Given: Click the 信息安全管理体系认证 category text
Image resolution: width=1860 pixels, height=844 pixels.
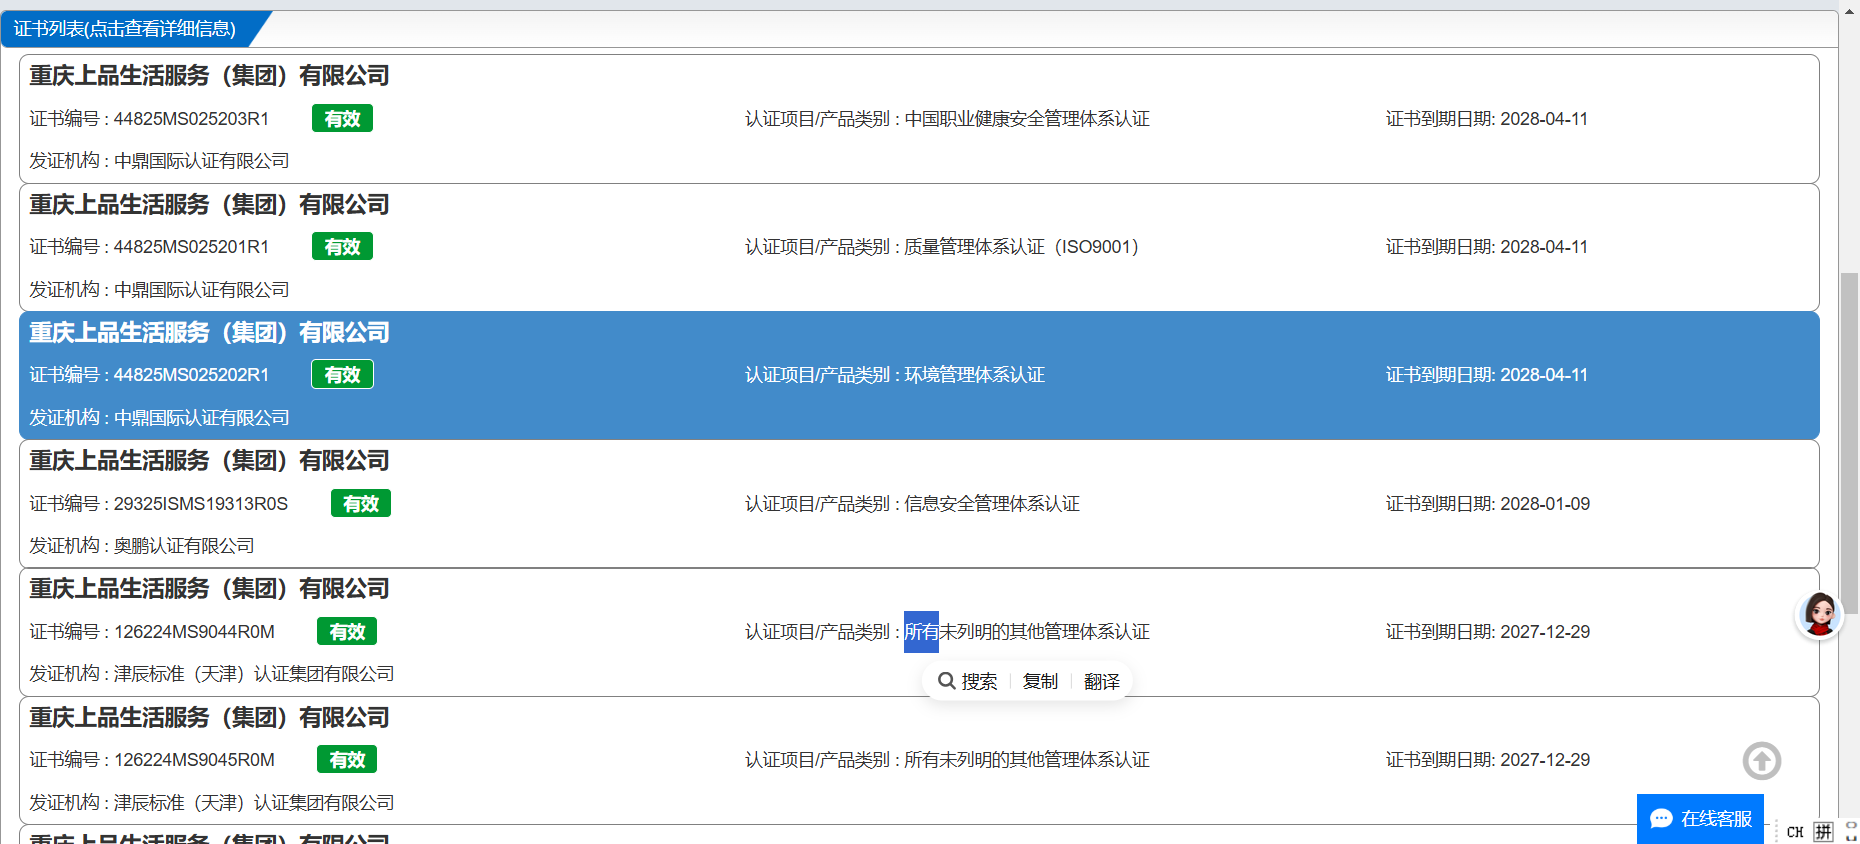Looking at the screenshot, I should coord(992,504).
